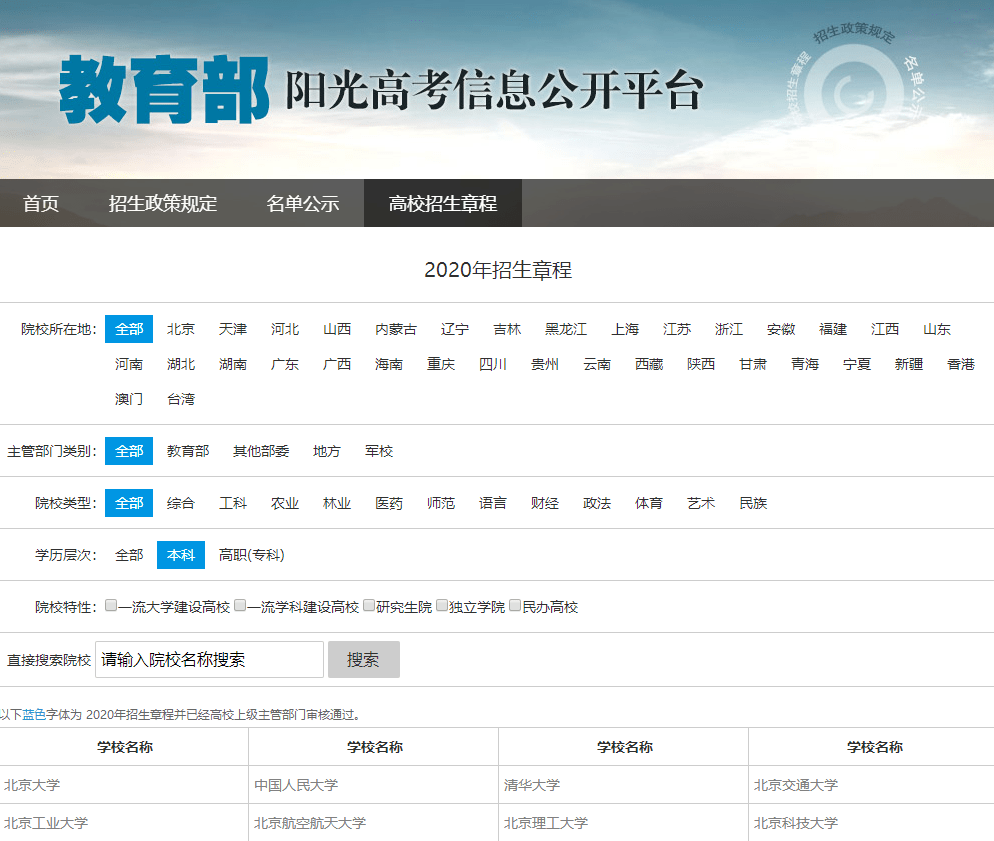Filter location by 天津
The image size is (994, 841).
233,329
